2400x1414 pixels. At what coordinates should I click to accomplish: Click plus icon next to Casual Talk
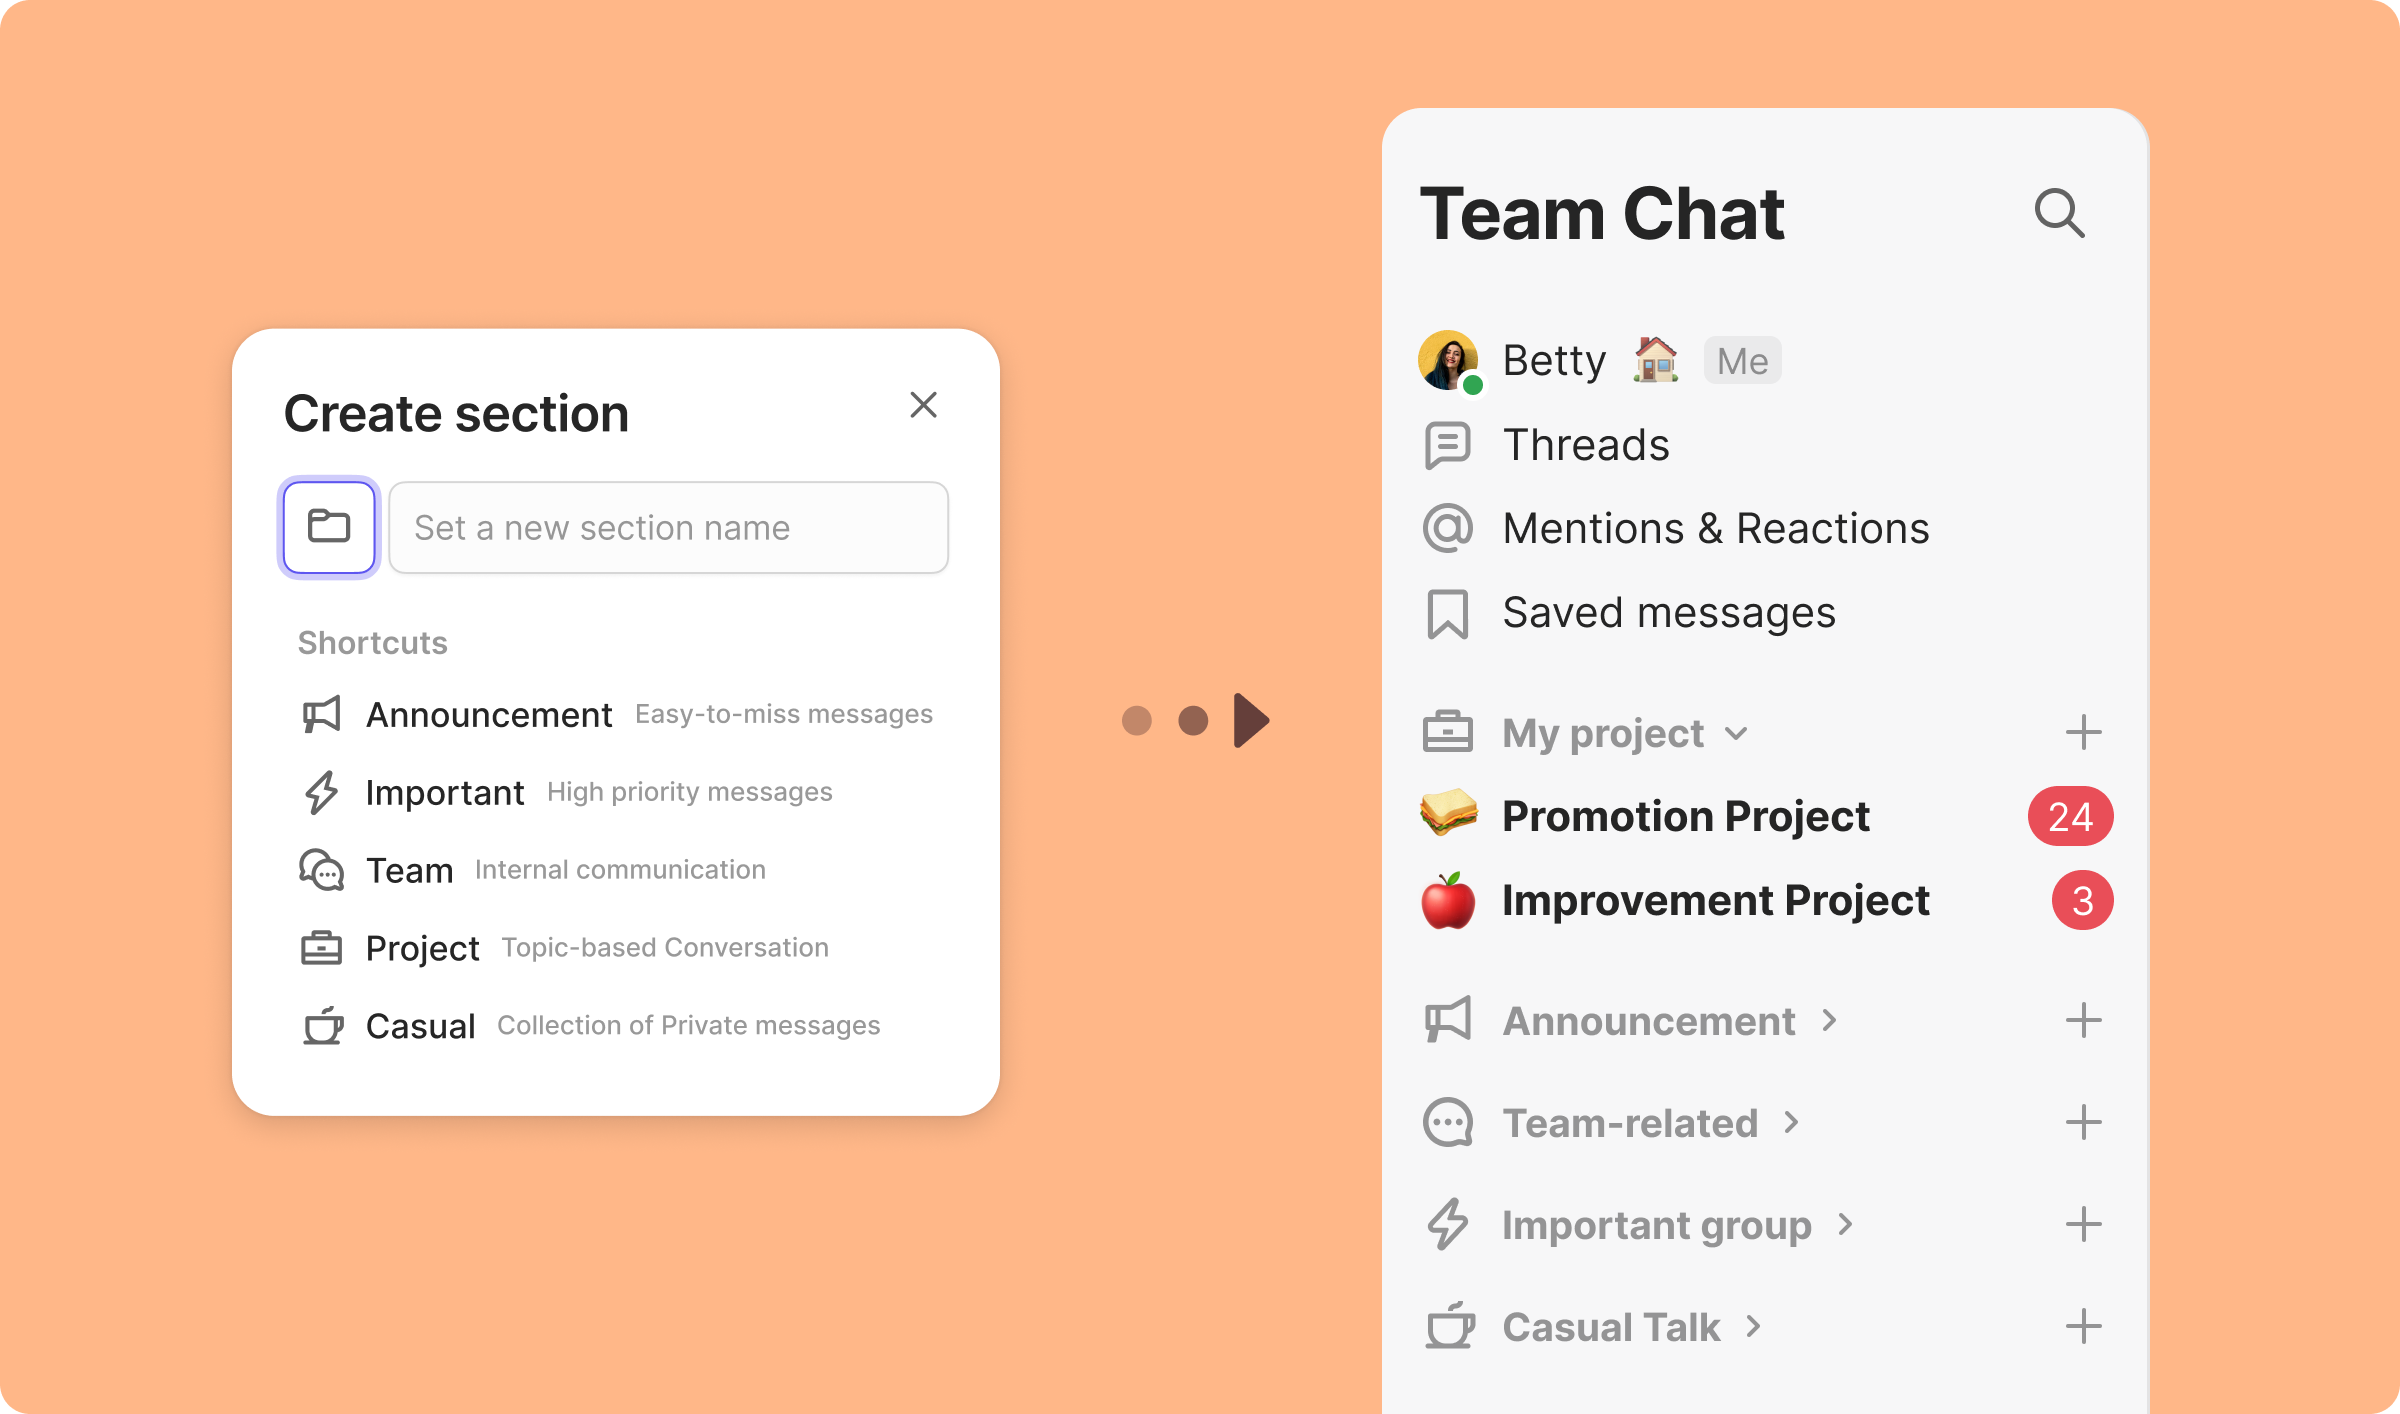2083,1327
